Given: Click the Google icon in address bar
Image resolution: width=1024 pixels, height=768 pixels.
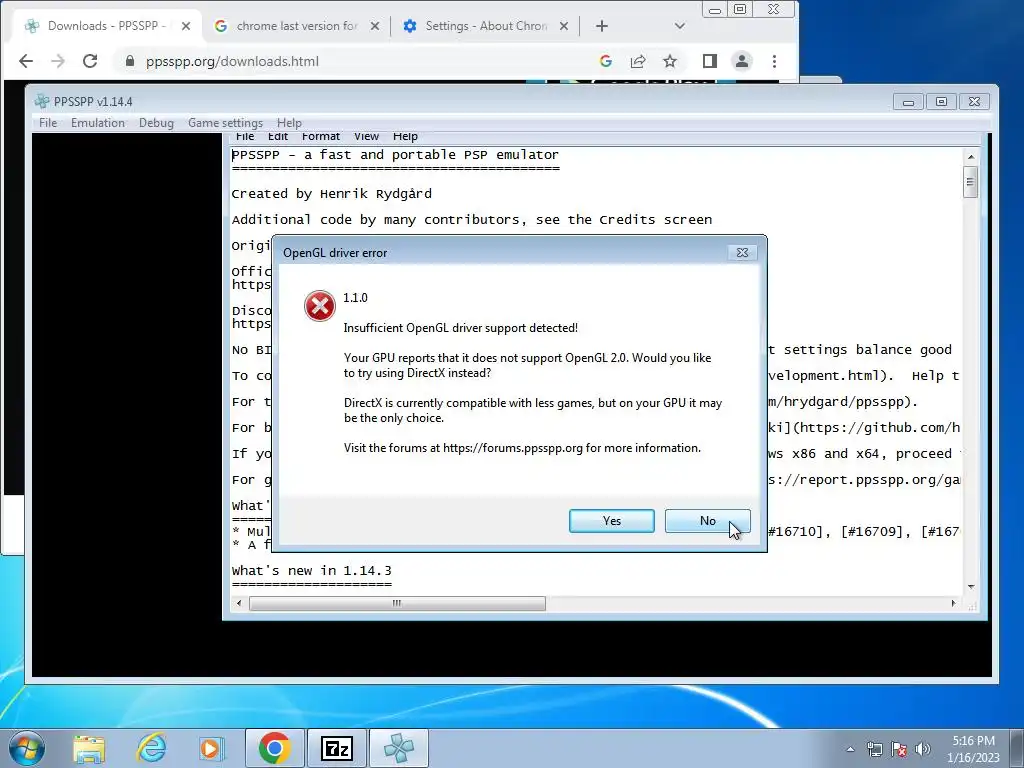Looking at the screenshot, I should point(606,61).
